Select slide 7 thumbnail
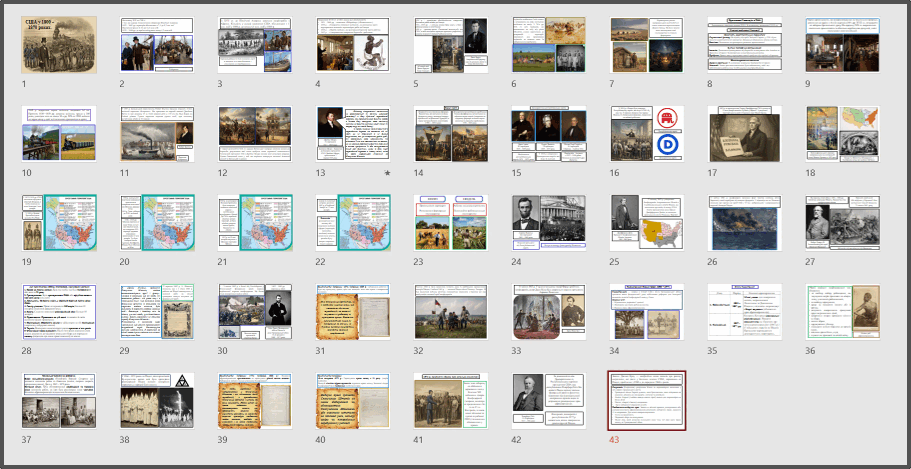Image resolution: width=911 pixels, height=469 pixels. [x=647, y=45]
